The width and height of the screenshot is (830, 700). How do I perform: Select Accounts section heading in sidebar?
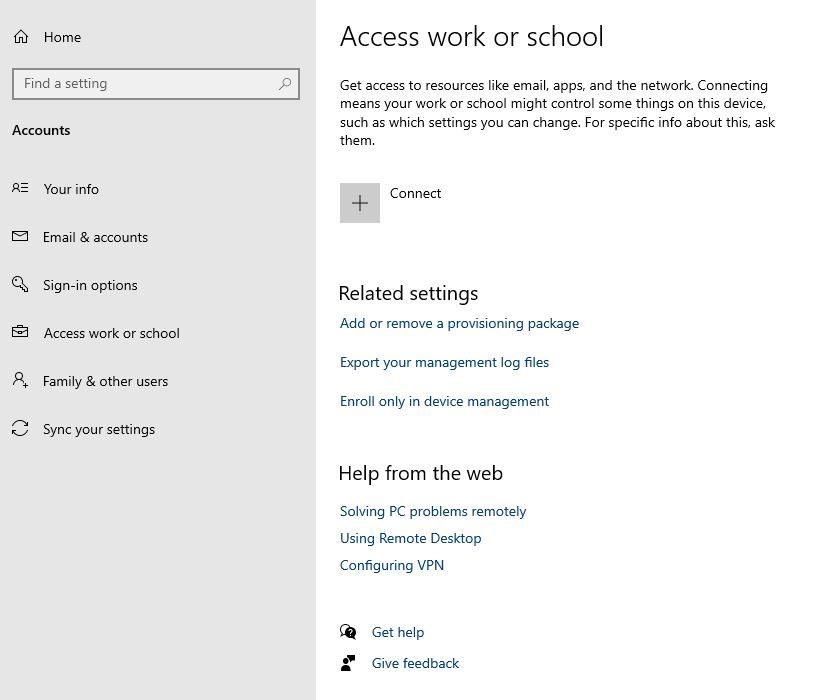pyautogui.click(x=41, y=130)
